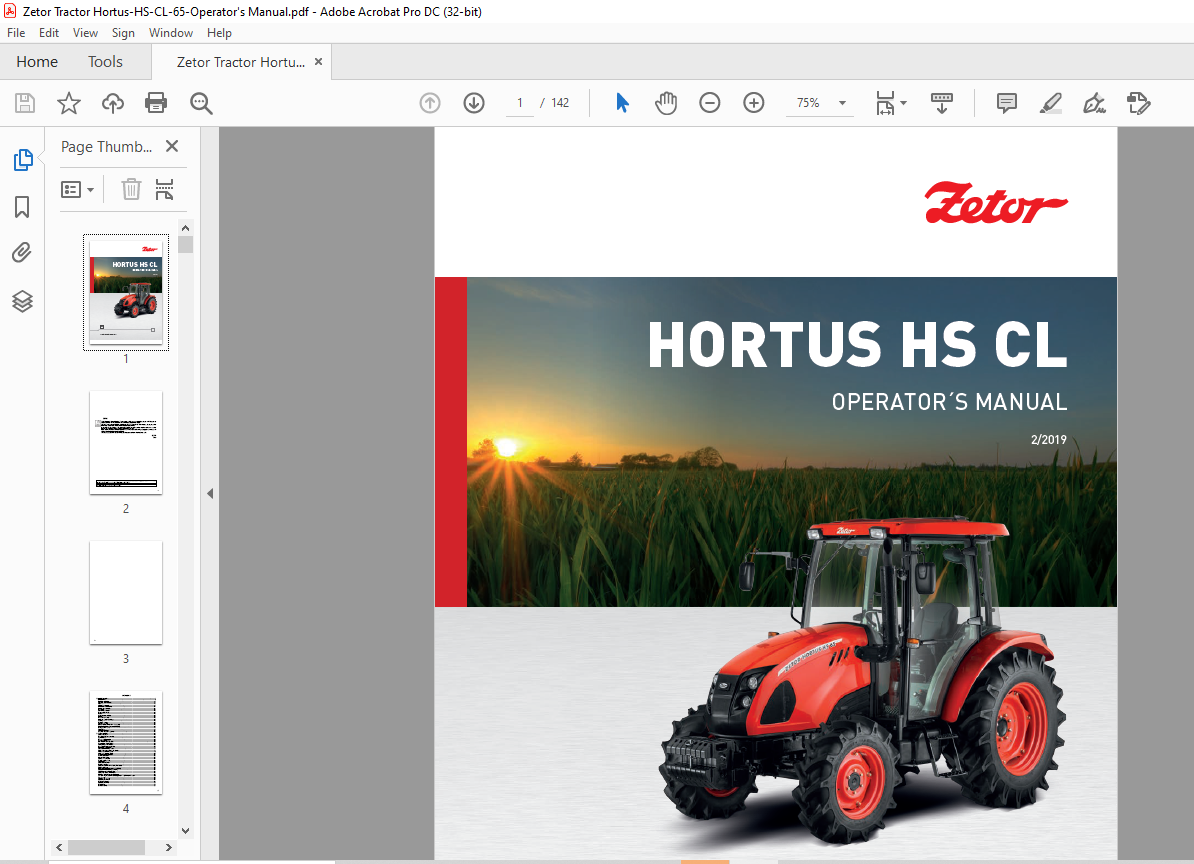Open thumbnails options dropdown menu
The image size is (1194, 864).
click(x=78, y=190)
